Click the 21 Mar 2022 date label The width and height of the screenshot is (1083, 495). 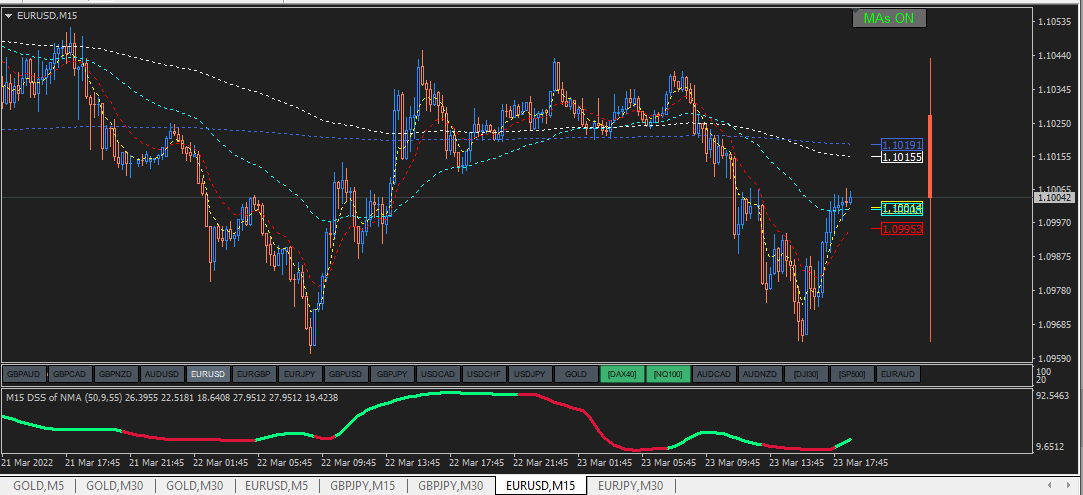pyautogui.click(x=26, y=462)
